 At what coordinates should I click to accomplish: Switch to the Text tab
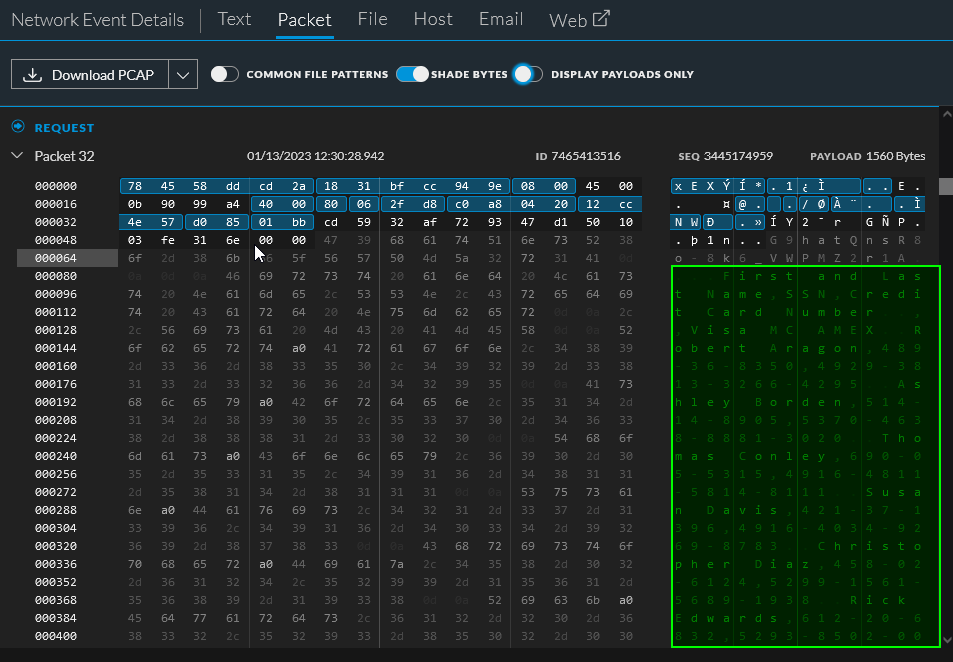[x=234, y=19]
